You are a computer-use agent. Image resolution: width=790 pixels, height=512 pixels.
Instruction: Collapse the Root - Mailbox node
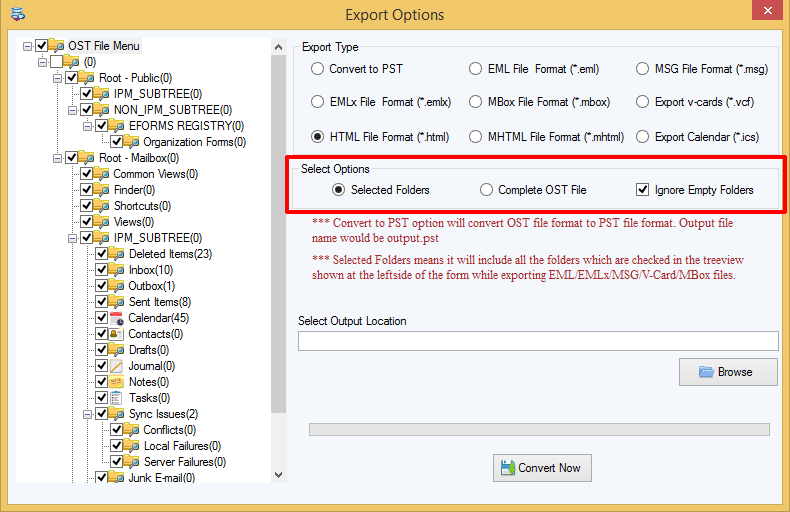pos(57,158)
